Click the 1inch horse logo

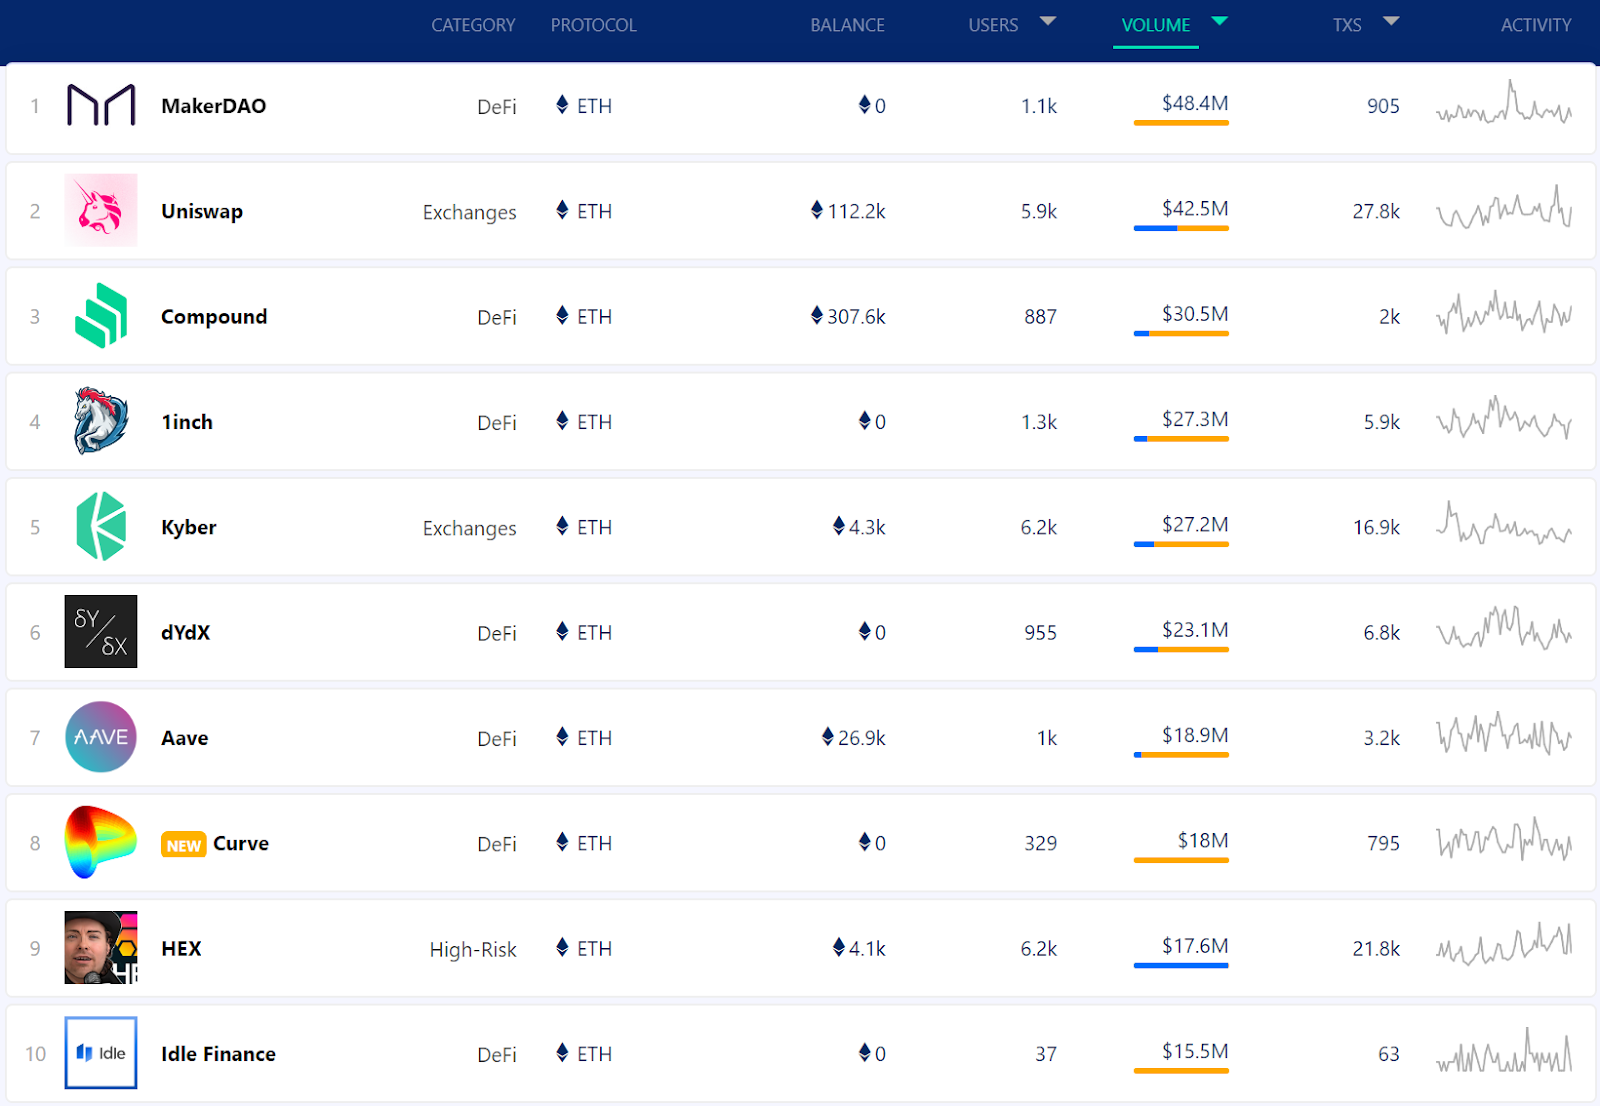101,421
